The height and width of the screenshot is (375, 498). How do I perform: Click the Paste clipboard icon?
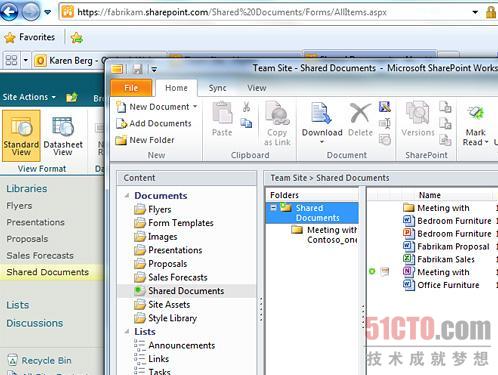(x=222, y=113)
